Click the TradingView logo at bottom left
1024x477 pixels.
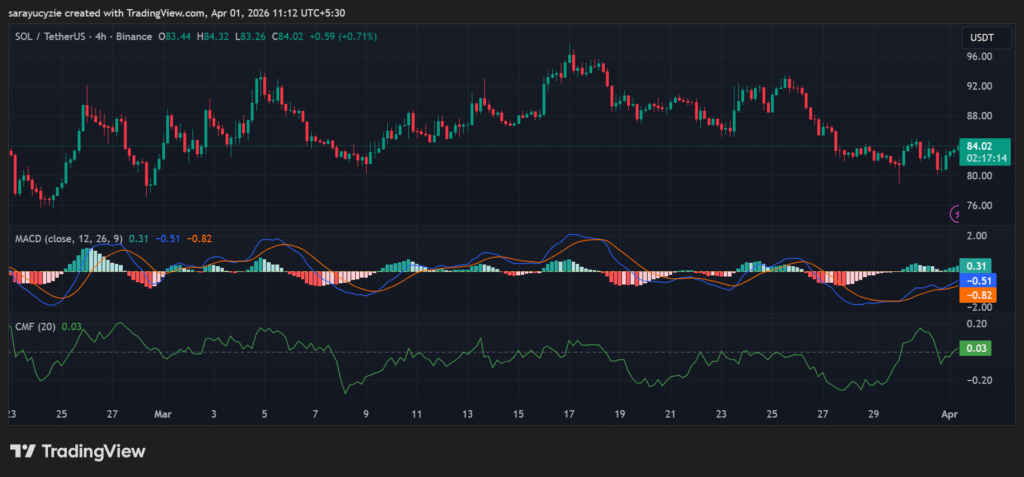point(77,451)
